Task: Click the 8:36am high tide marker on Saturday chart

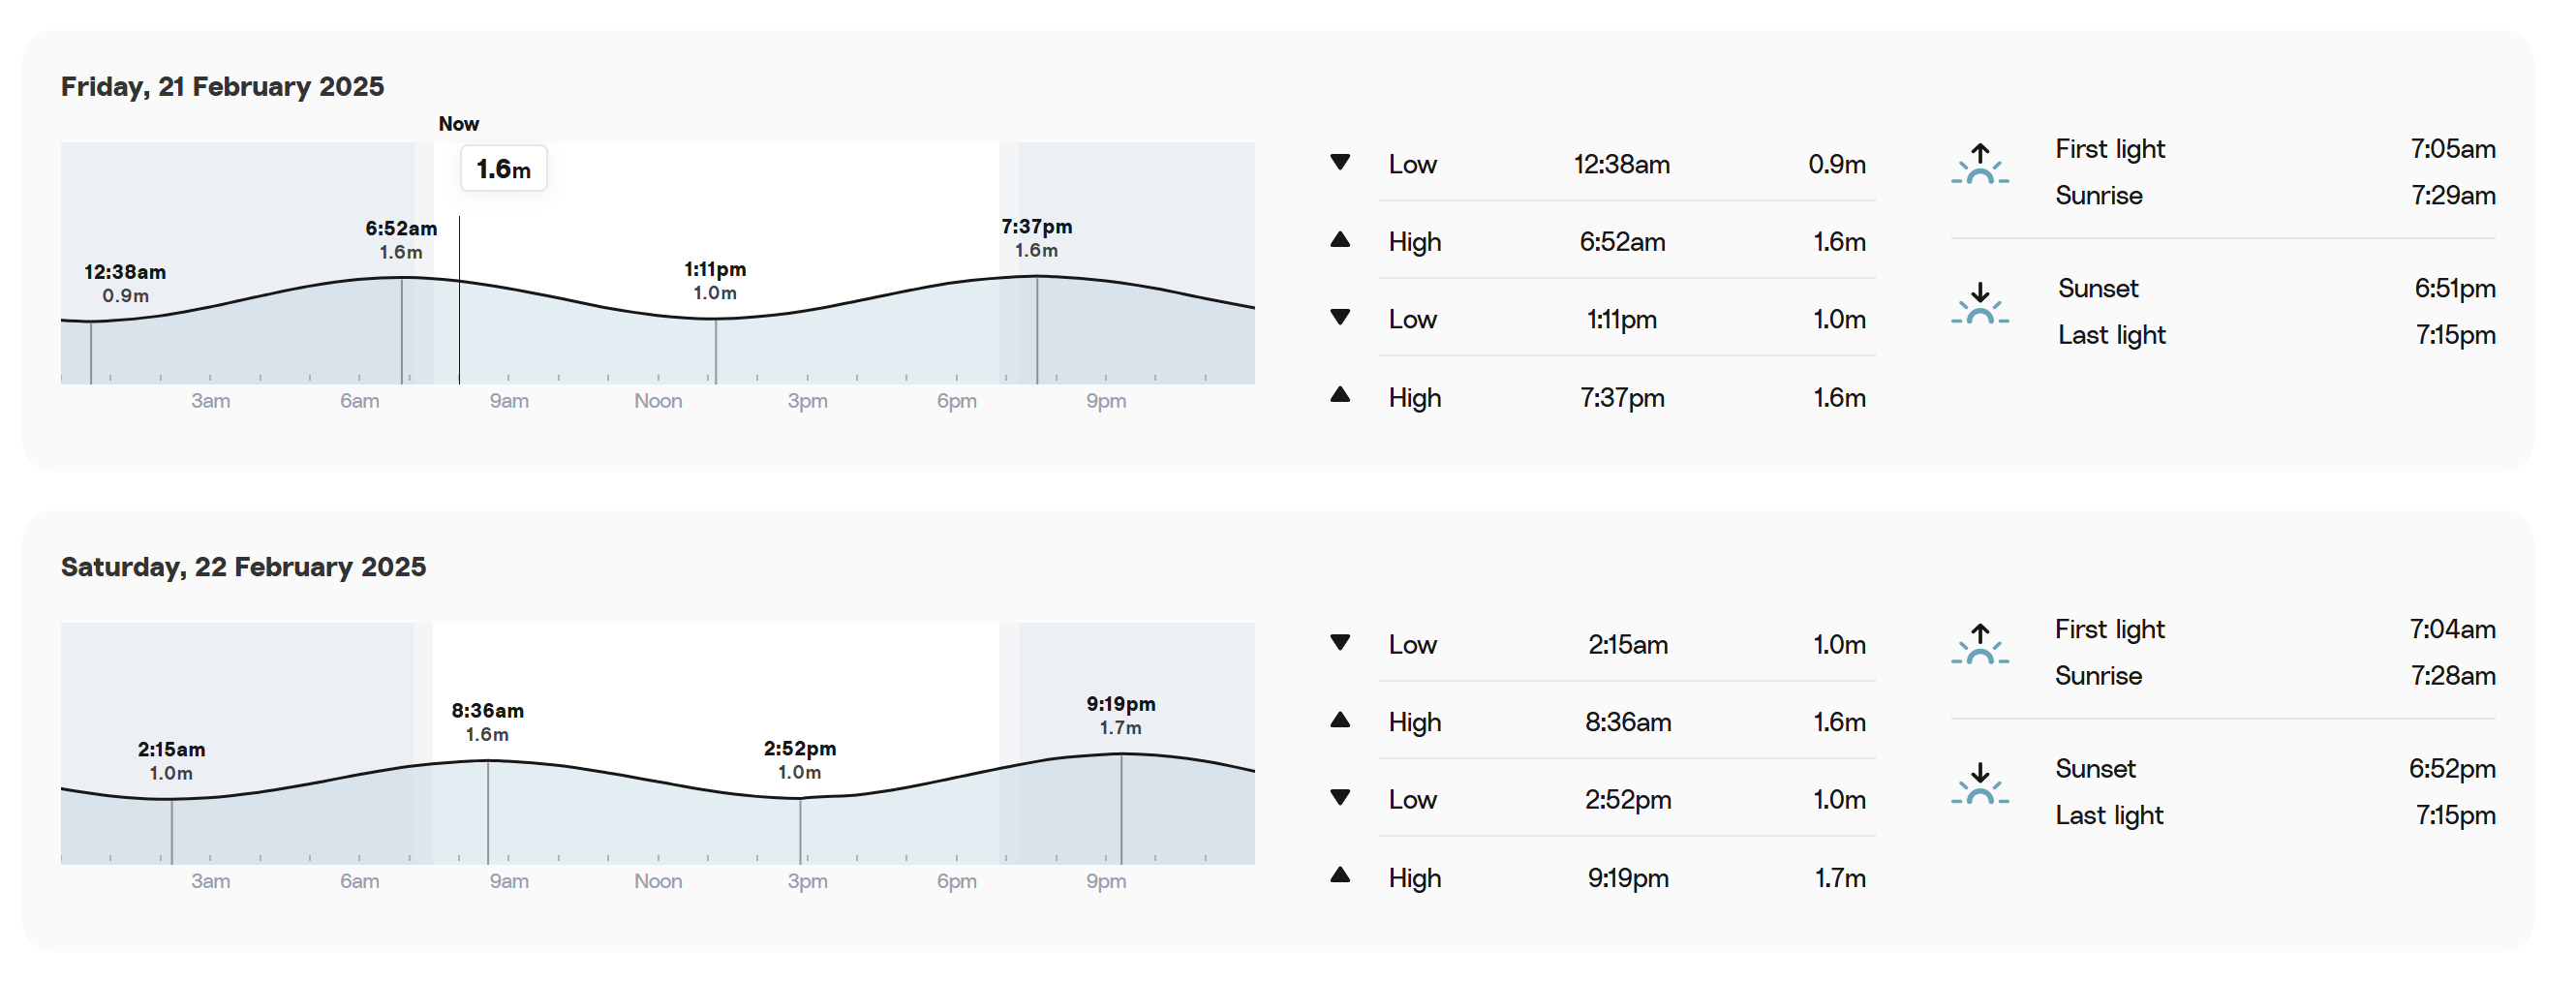Action: click(x=487, y=722)
